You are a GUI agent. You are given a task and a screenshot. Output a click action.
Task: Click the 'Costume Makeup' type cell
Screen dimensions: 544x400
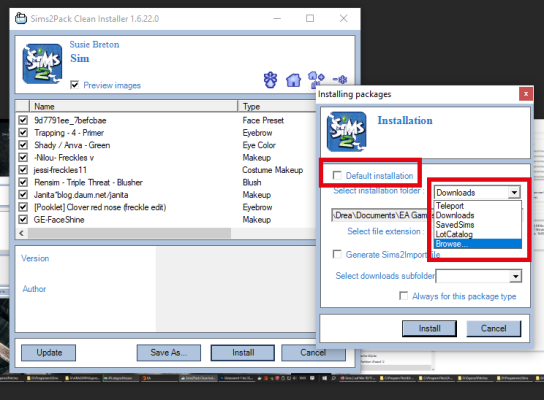272,170
